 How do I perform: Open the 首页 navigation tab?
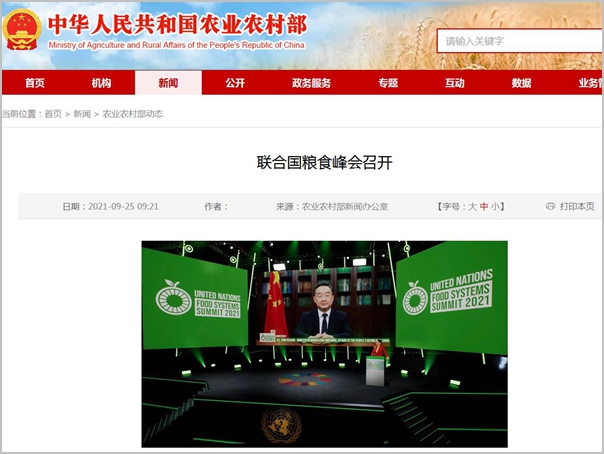pos(35,83)
